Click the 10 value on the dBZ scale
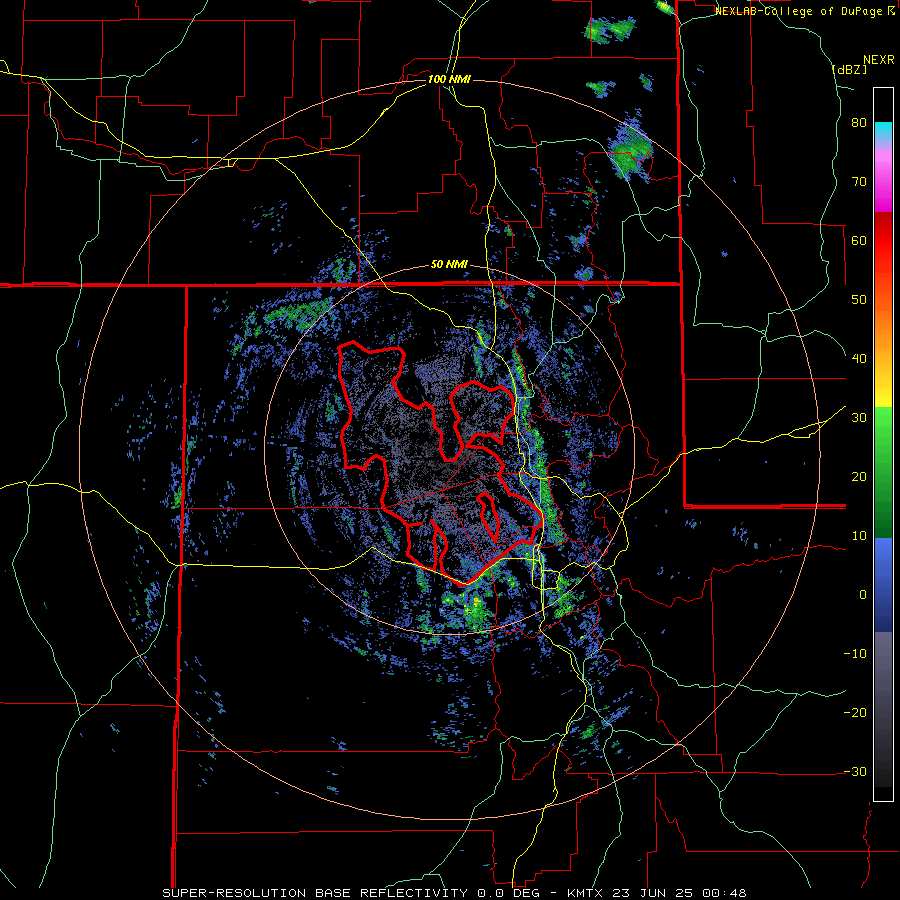This screenshot has height=900, width=900. [x=859, y=536]
